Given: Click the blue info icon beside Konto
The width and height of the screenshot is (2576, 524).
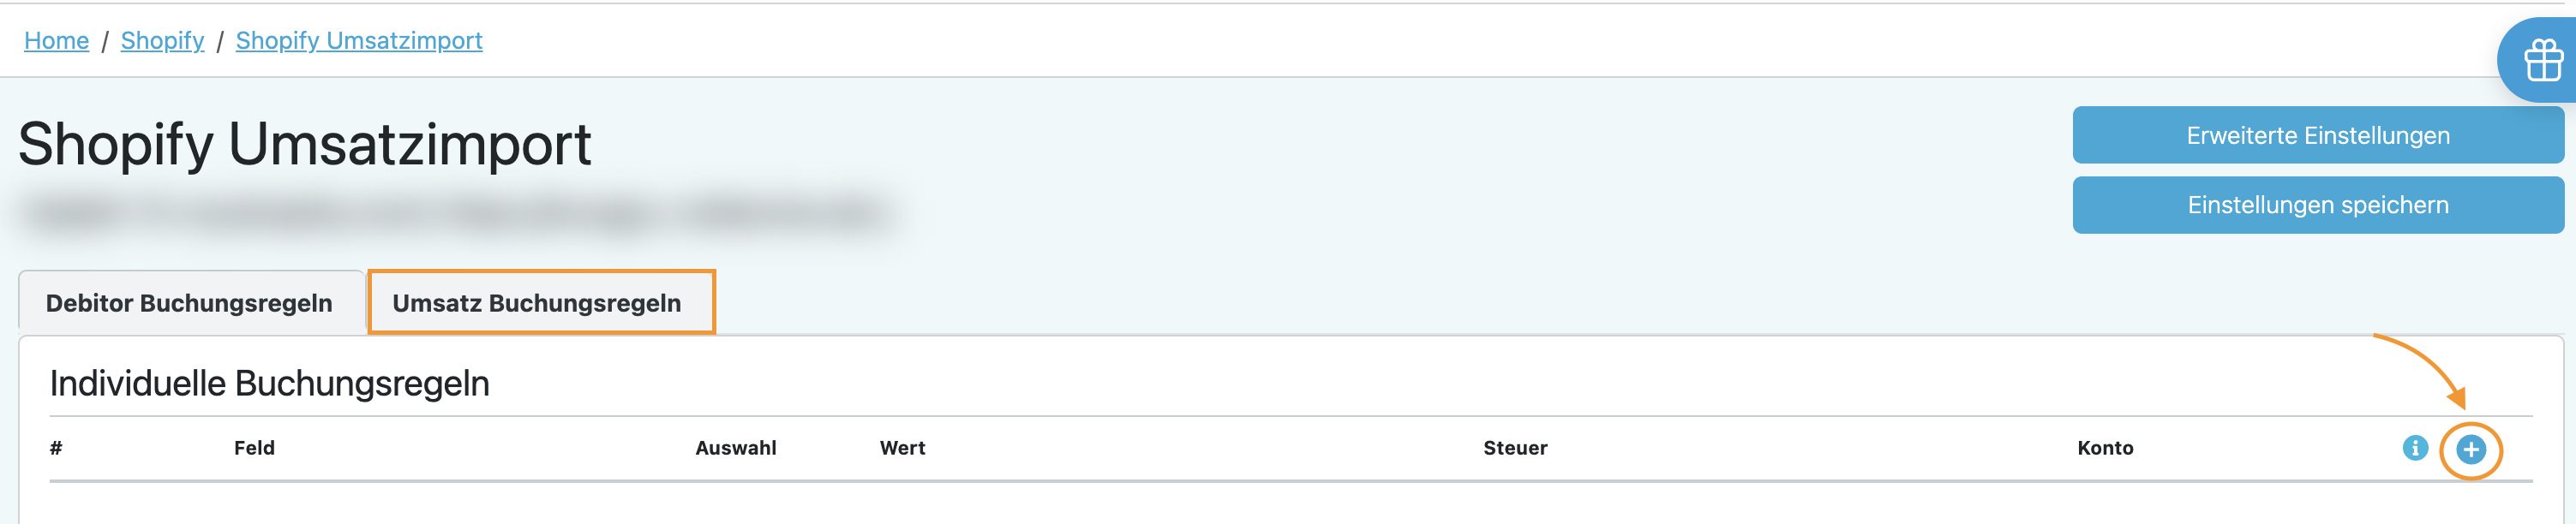Looking at the screenshot, I should (2414, 448).
